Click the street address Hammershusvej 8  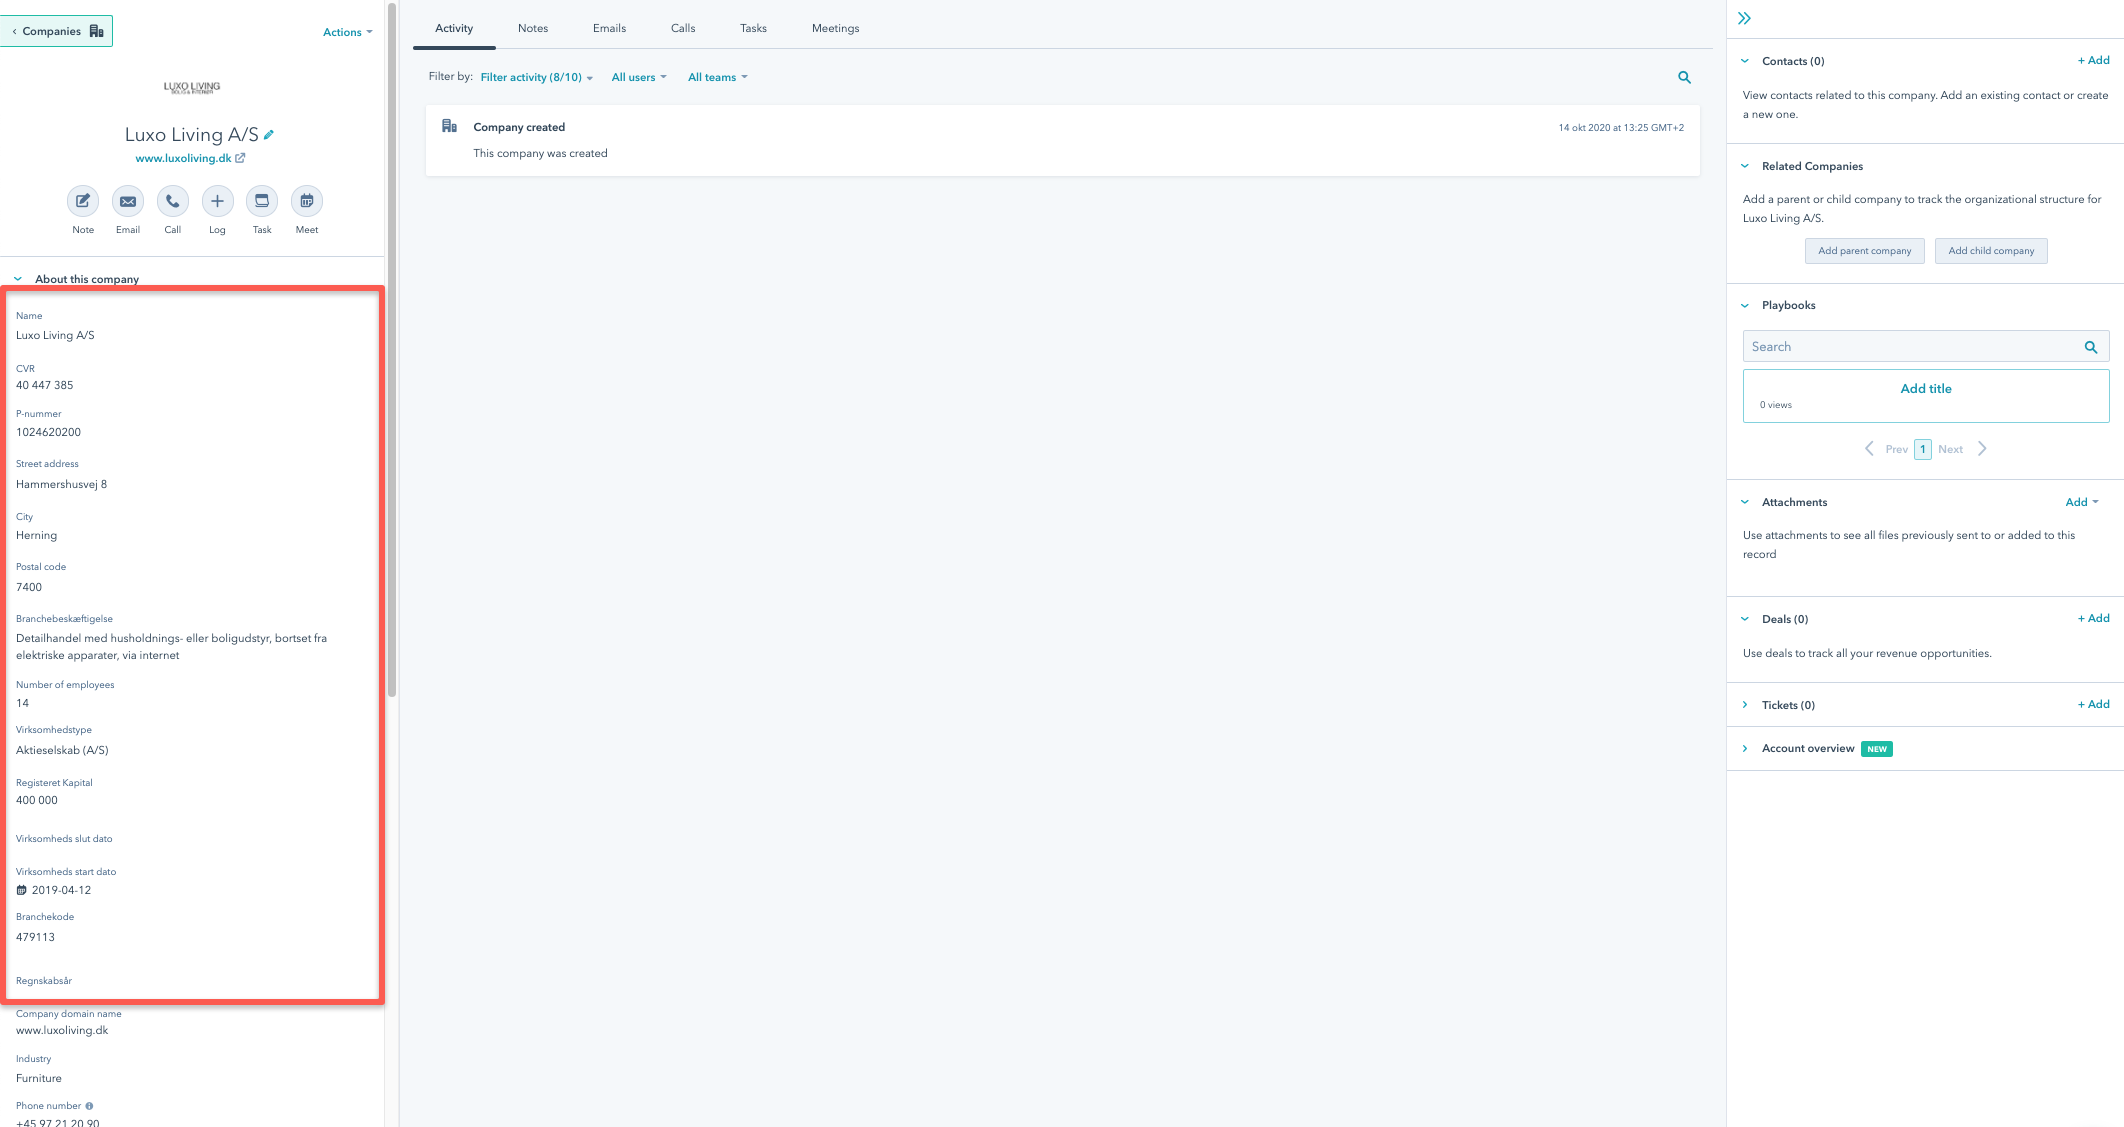pos(61,484)
